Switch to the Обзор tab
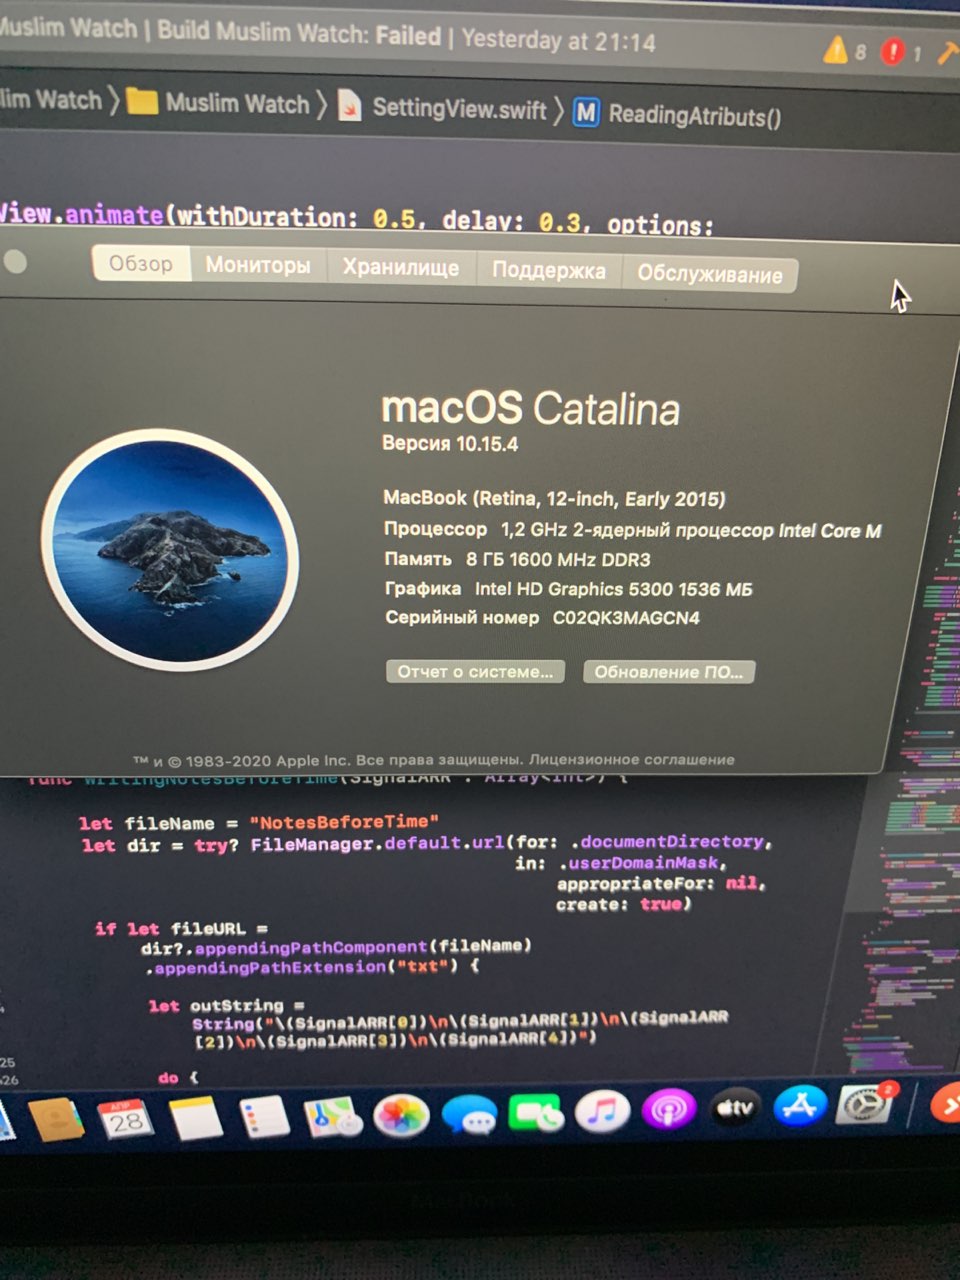Image resolution: width=960 pixels, height=1280 pixels. click(x=141, y=264)
